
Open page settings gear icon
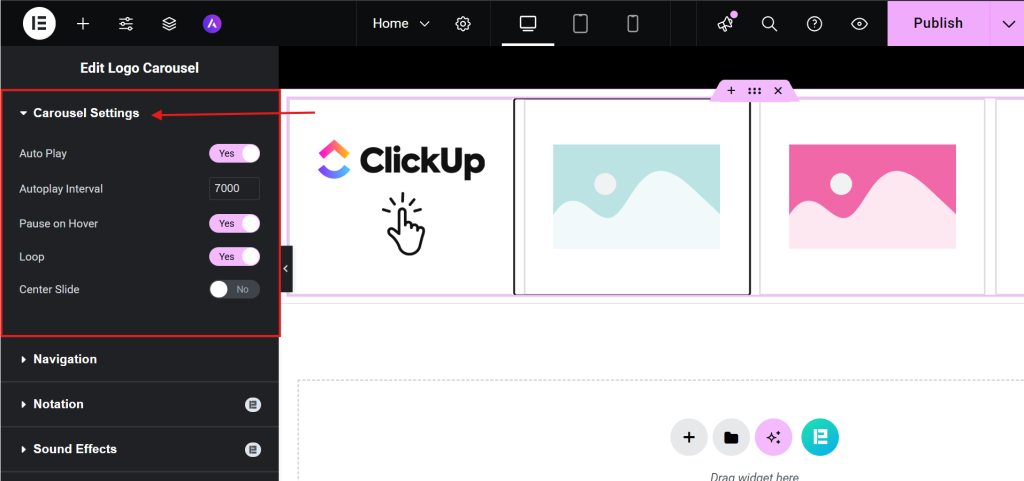[x=463, y=23]
